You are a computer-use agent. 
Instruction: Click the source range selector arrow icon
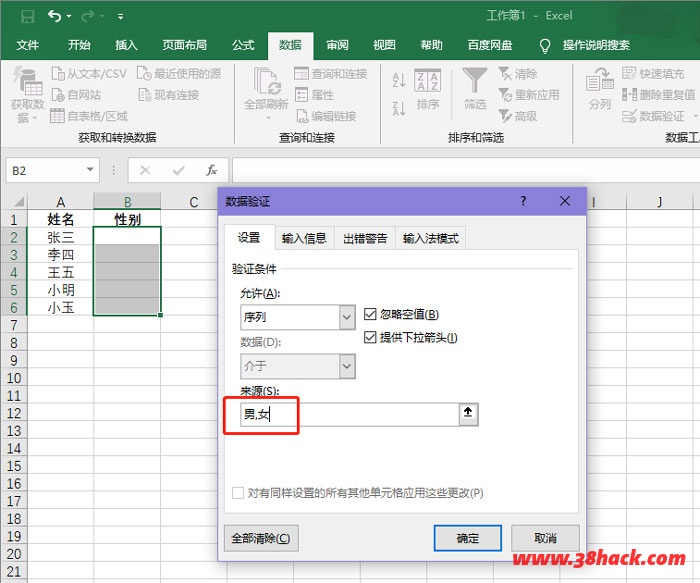(467, 414)
